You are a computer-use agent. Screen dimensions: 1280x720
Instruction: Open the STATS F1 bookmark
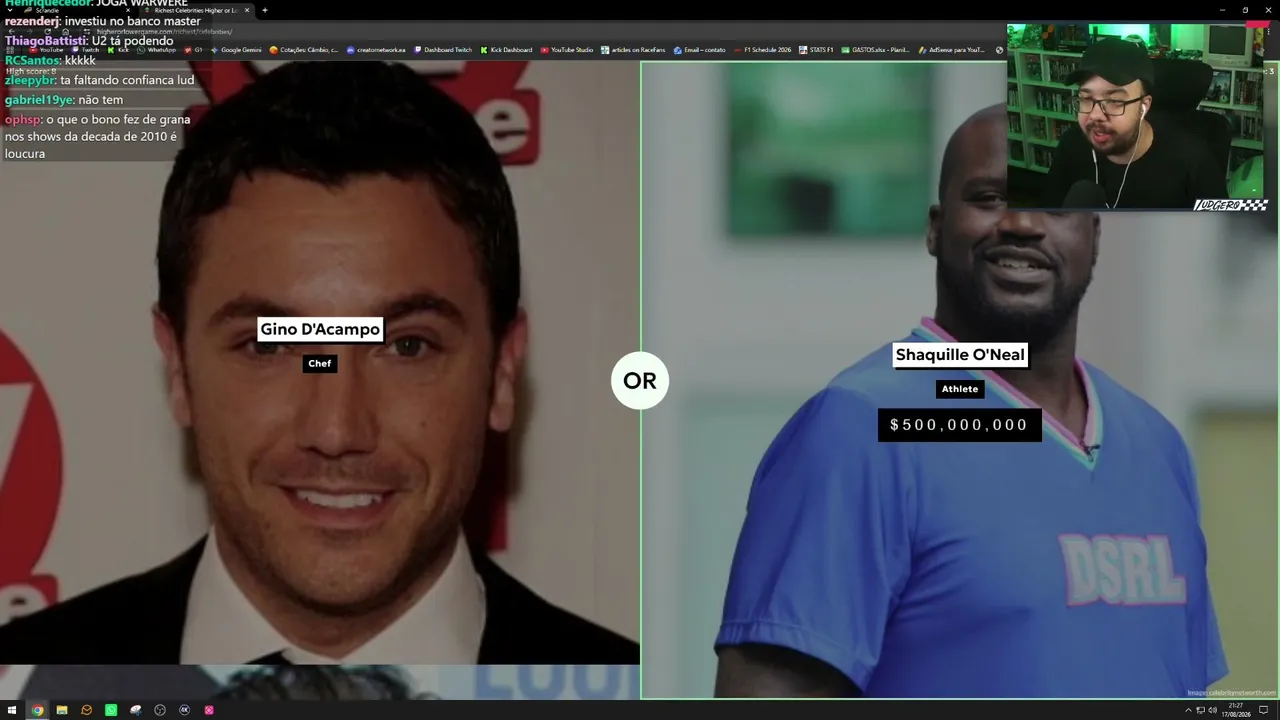pyautogui.click(x=816, y=50)
